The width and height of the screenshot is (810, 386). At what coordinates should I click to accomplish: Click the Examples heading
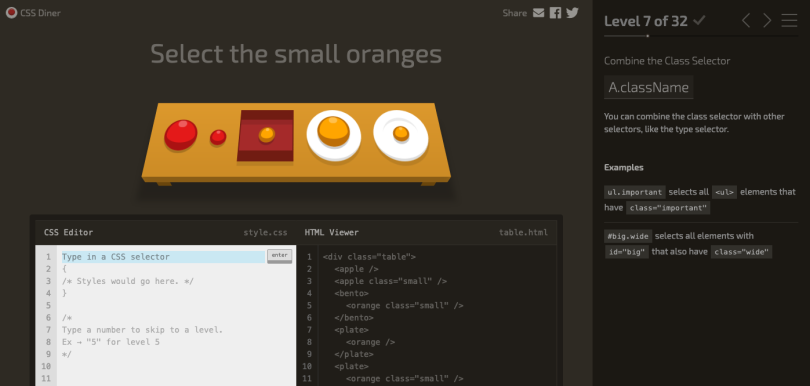624,167
